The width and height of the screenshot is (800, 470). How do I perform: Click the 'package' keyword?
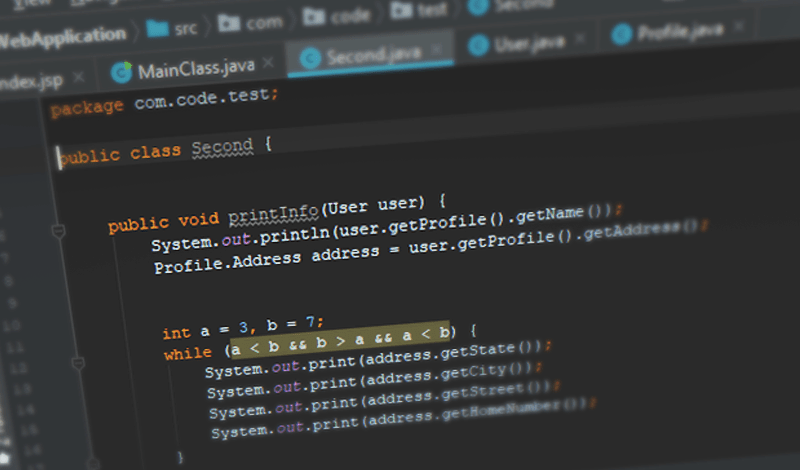click(x=87, y=108)
